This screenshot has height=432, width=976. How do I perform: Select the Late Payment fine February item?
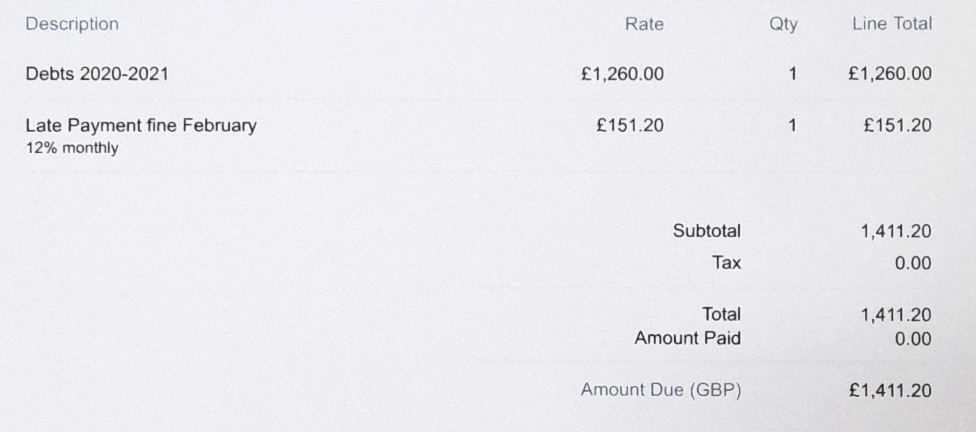141,126
